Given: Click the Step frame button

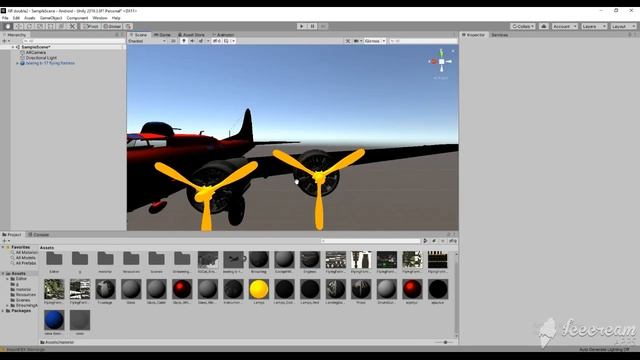Looking at the screenshot, I should [323, 26].
